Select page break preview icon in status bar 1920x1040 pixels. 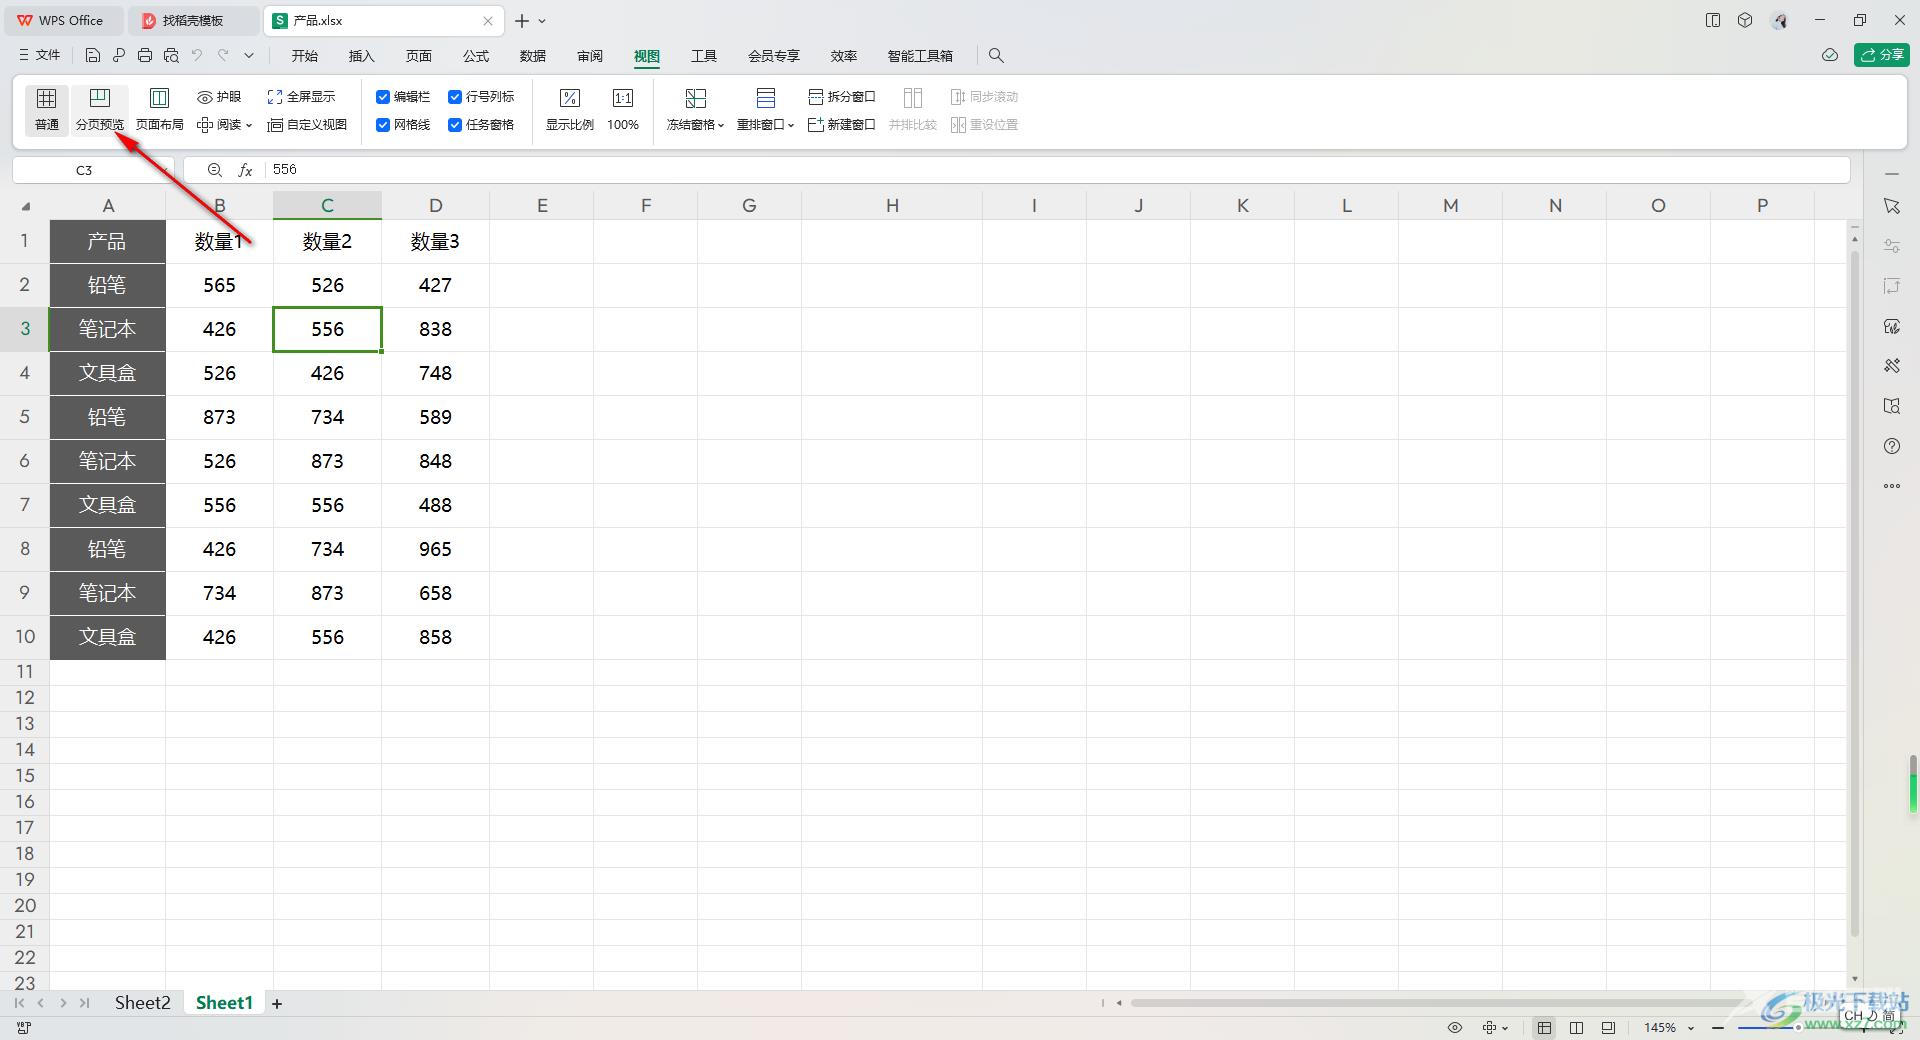pyautogui.click(x=1608, y=1027)
